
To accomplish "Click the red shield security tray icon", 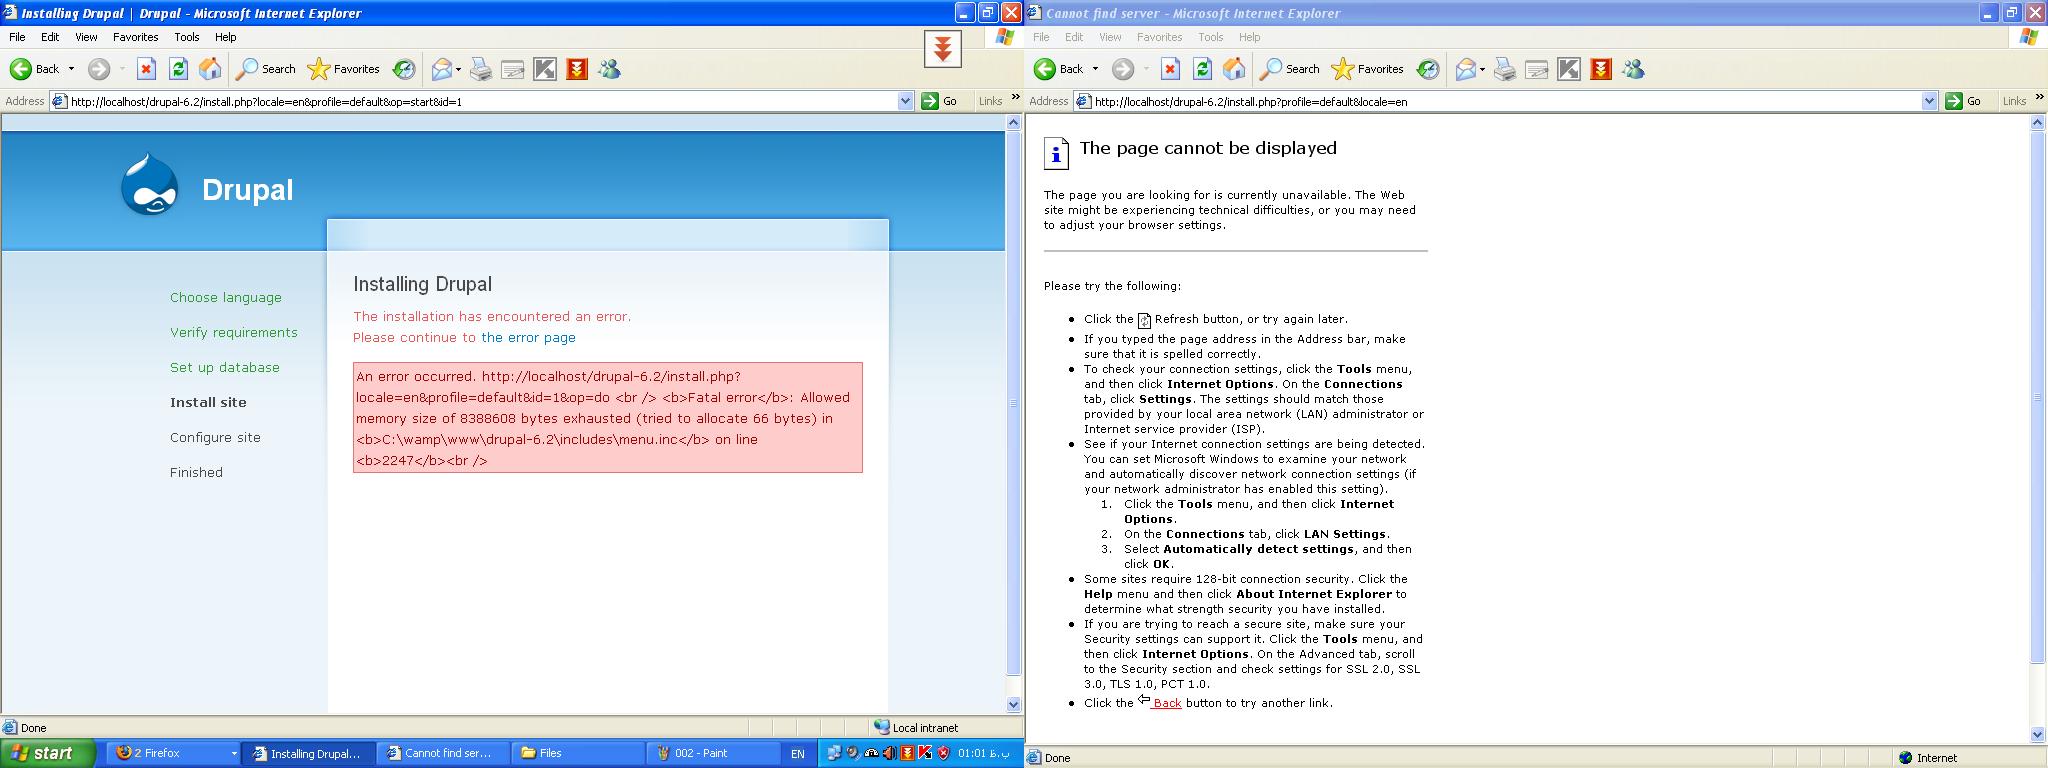I will [943, 754].
